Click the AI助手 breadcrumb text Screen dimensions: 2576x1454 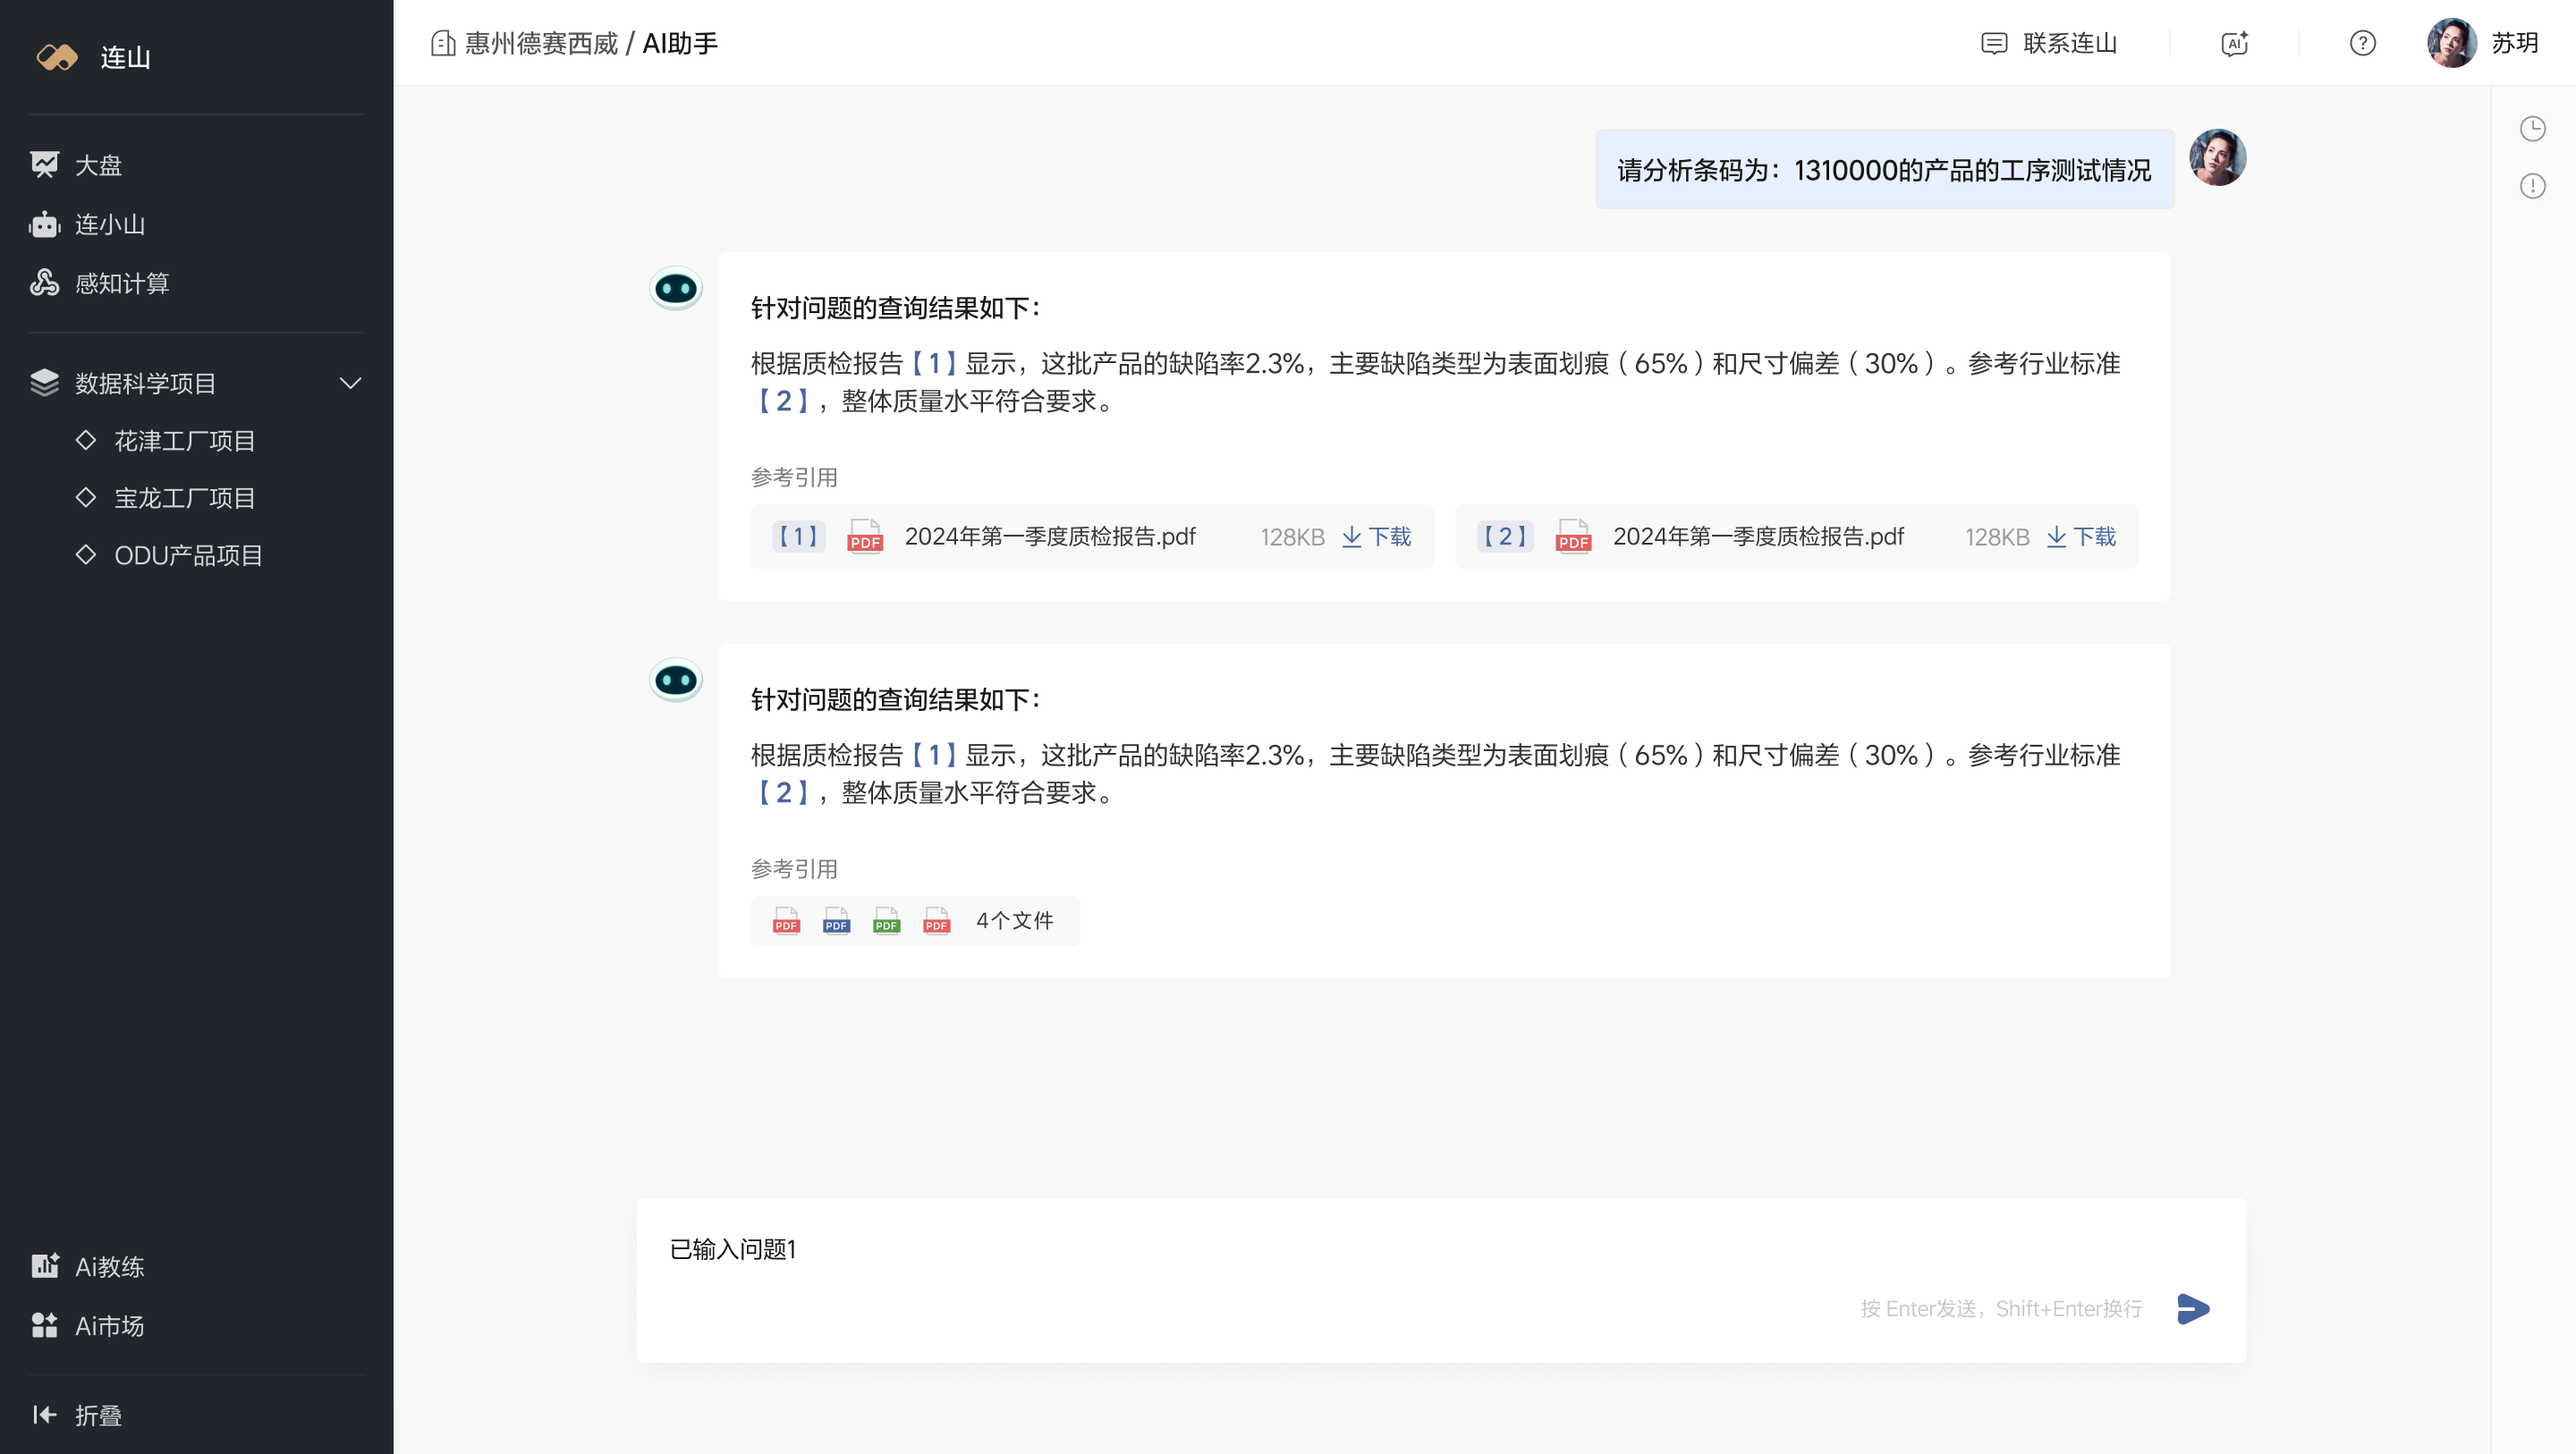tap(680, 43)
